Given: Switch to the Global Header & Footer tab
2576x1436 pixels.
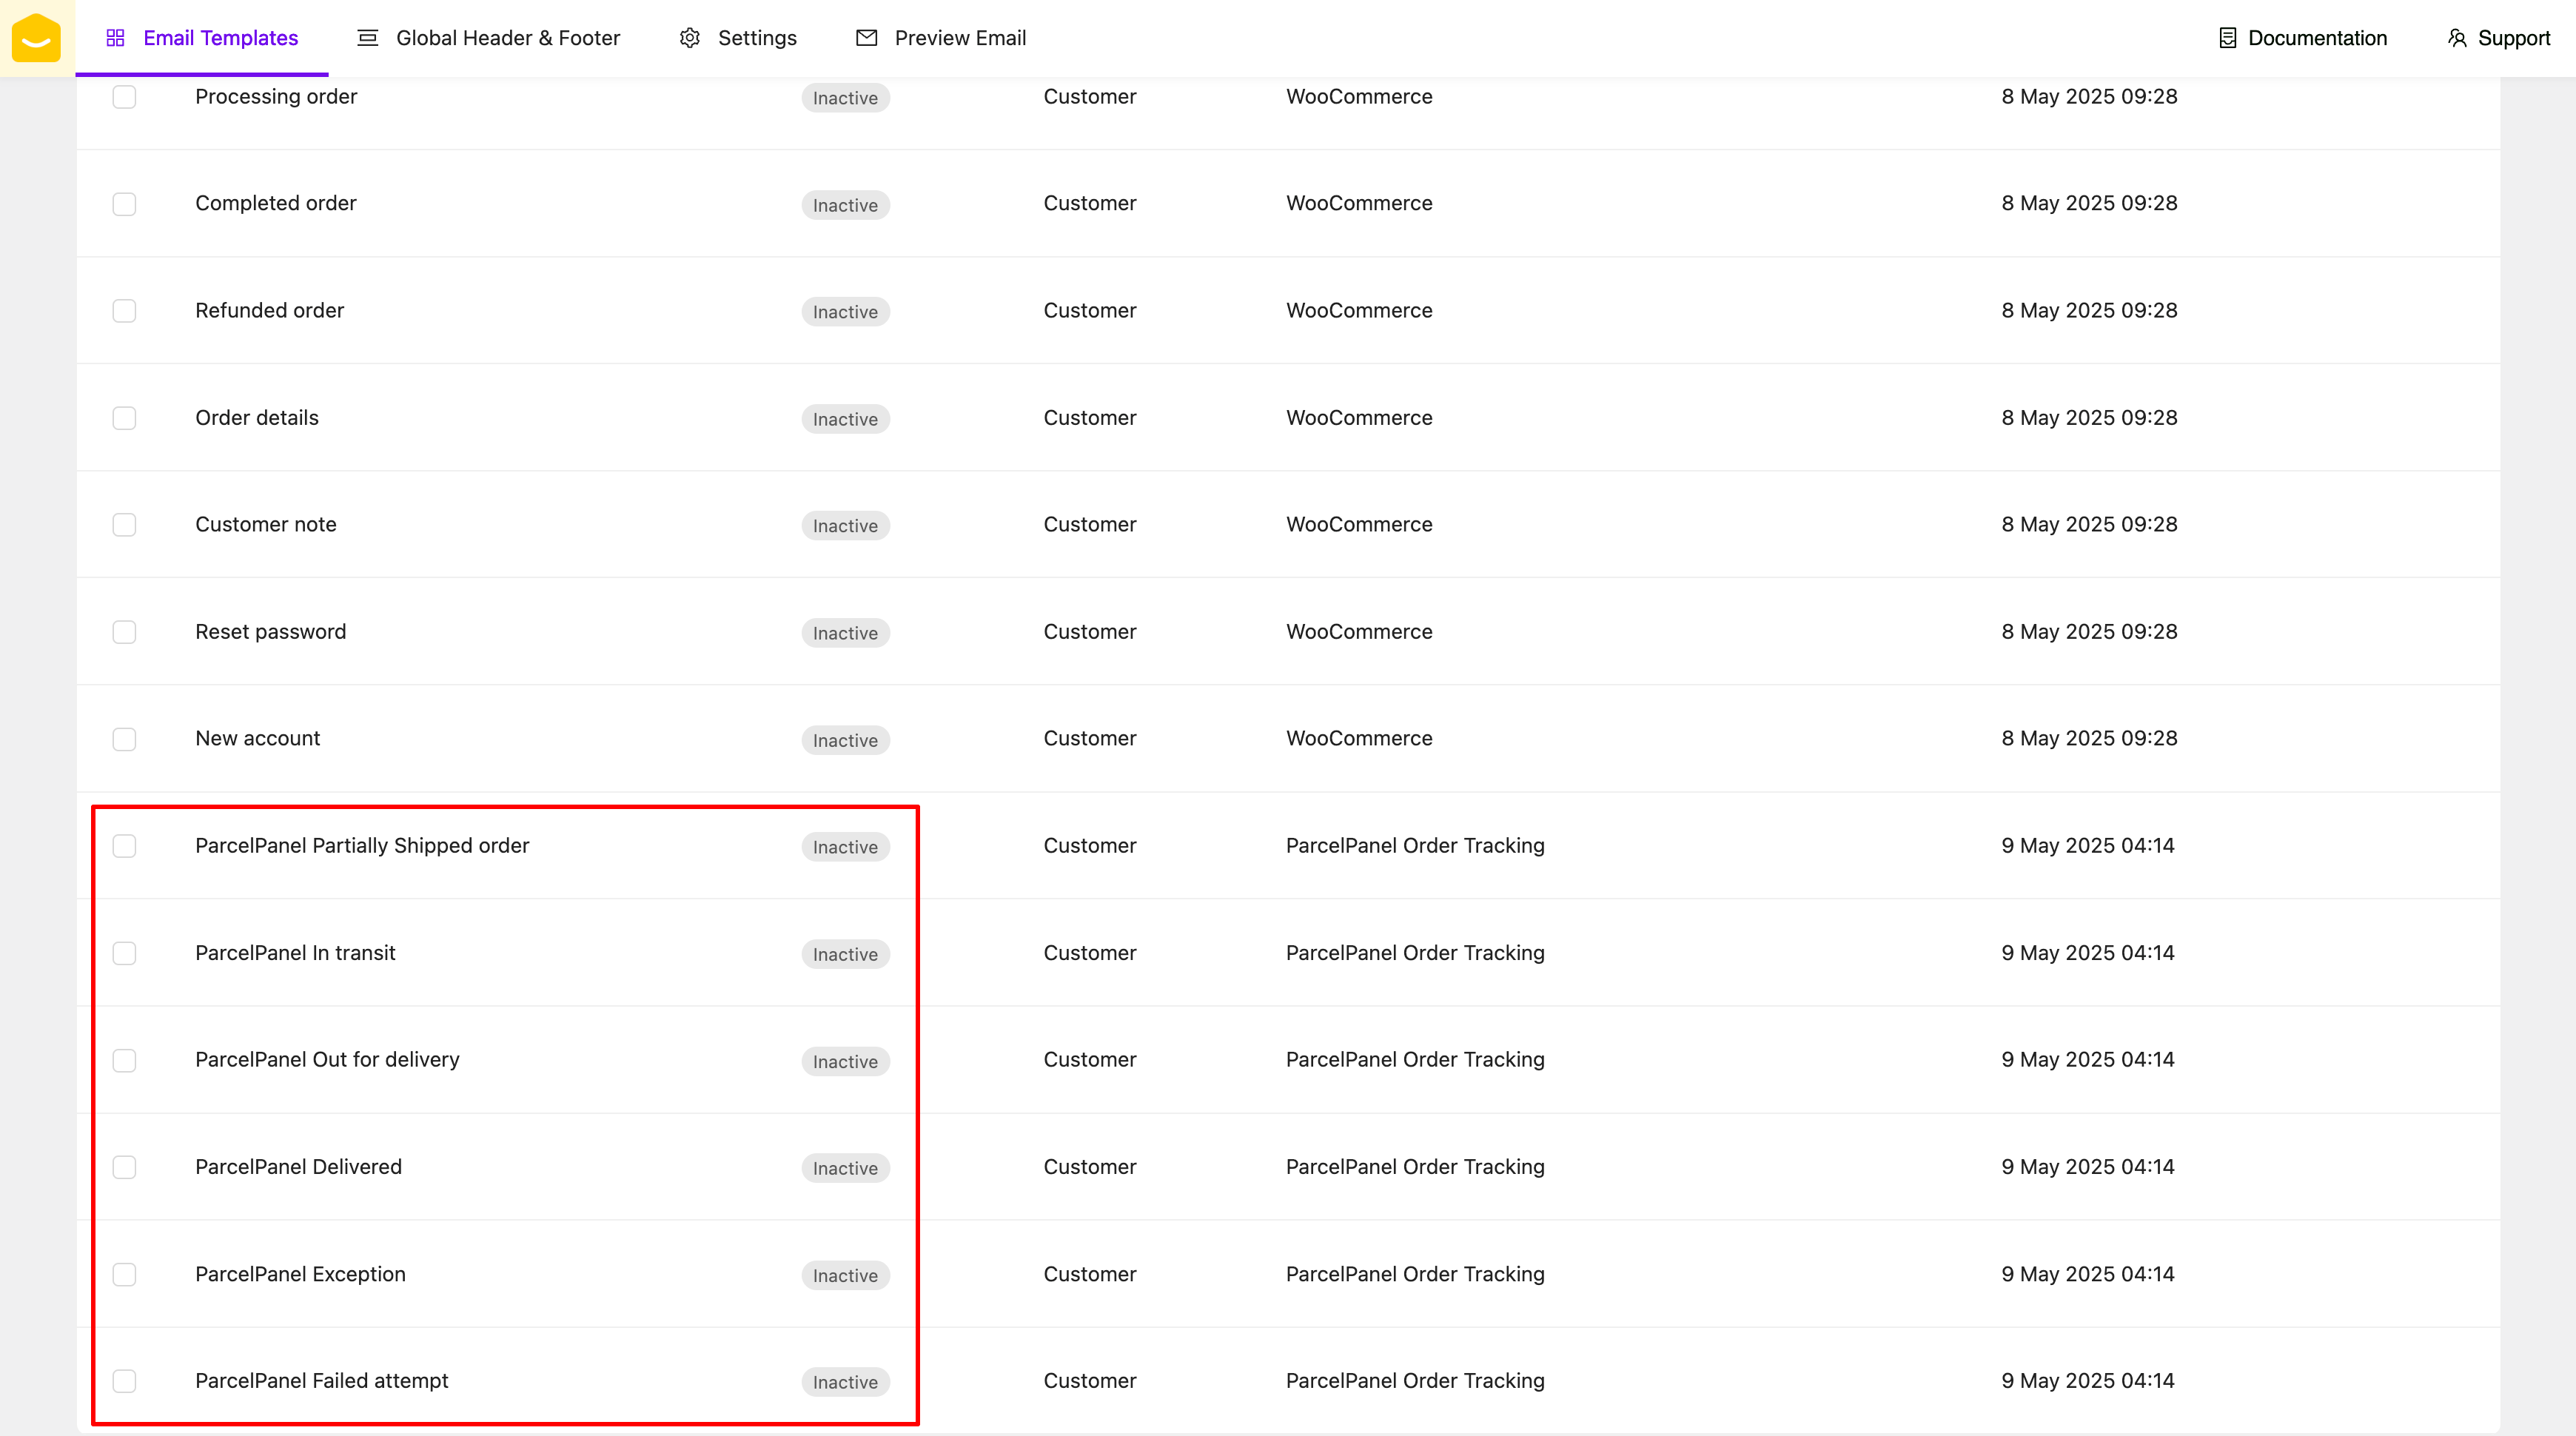Looking at the screenshot, I should click(x=507, y=38).
